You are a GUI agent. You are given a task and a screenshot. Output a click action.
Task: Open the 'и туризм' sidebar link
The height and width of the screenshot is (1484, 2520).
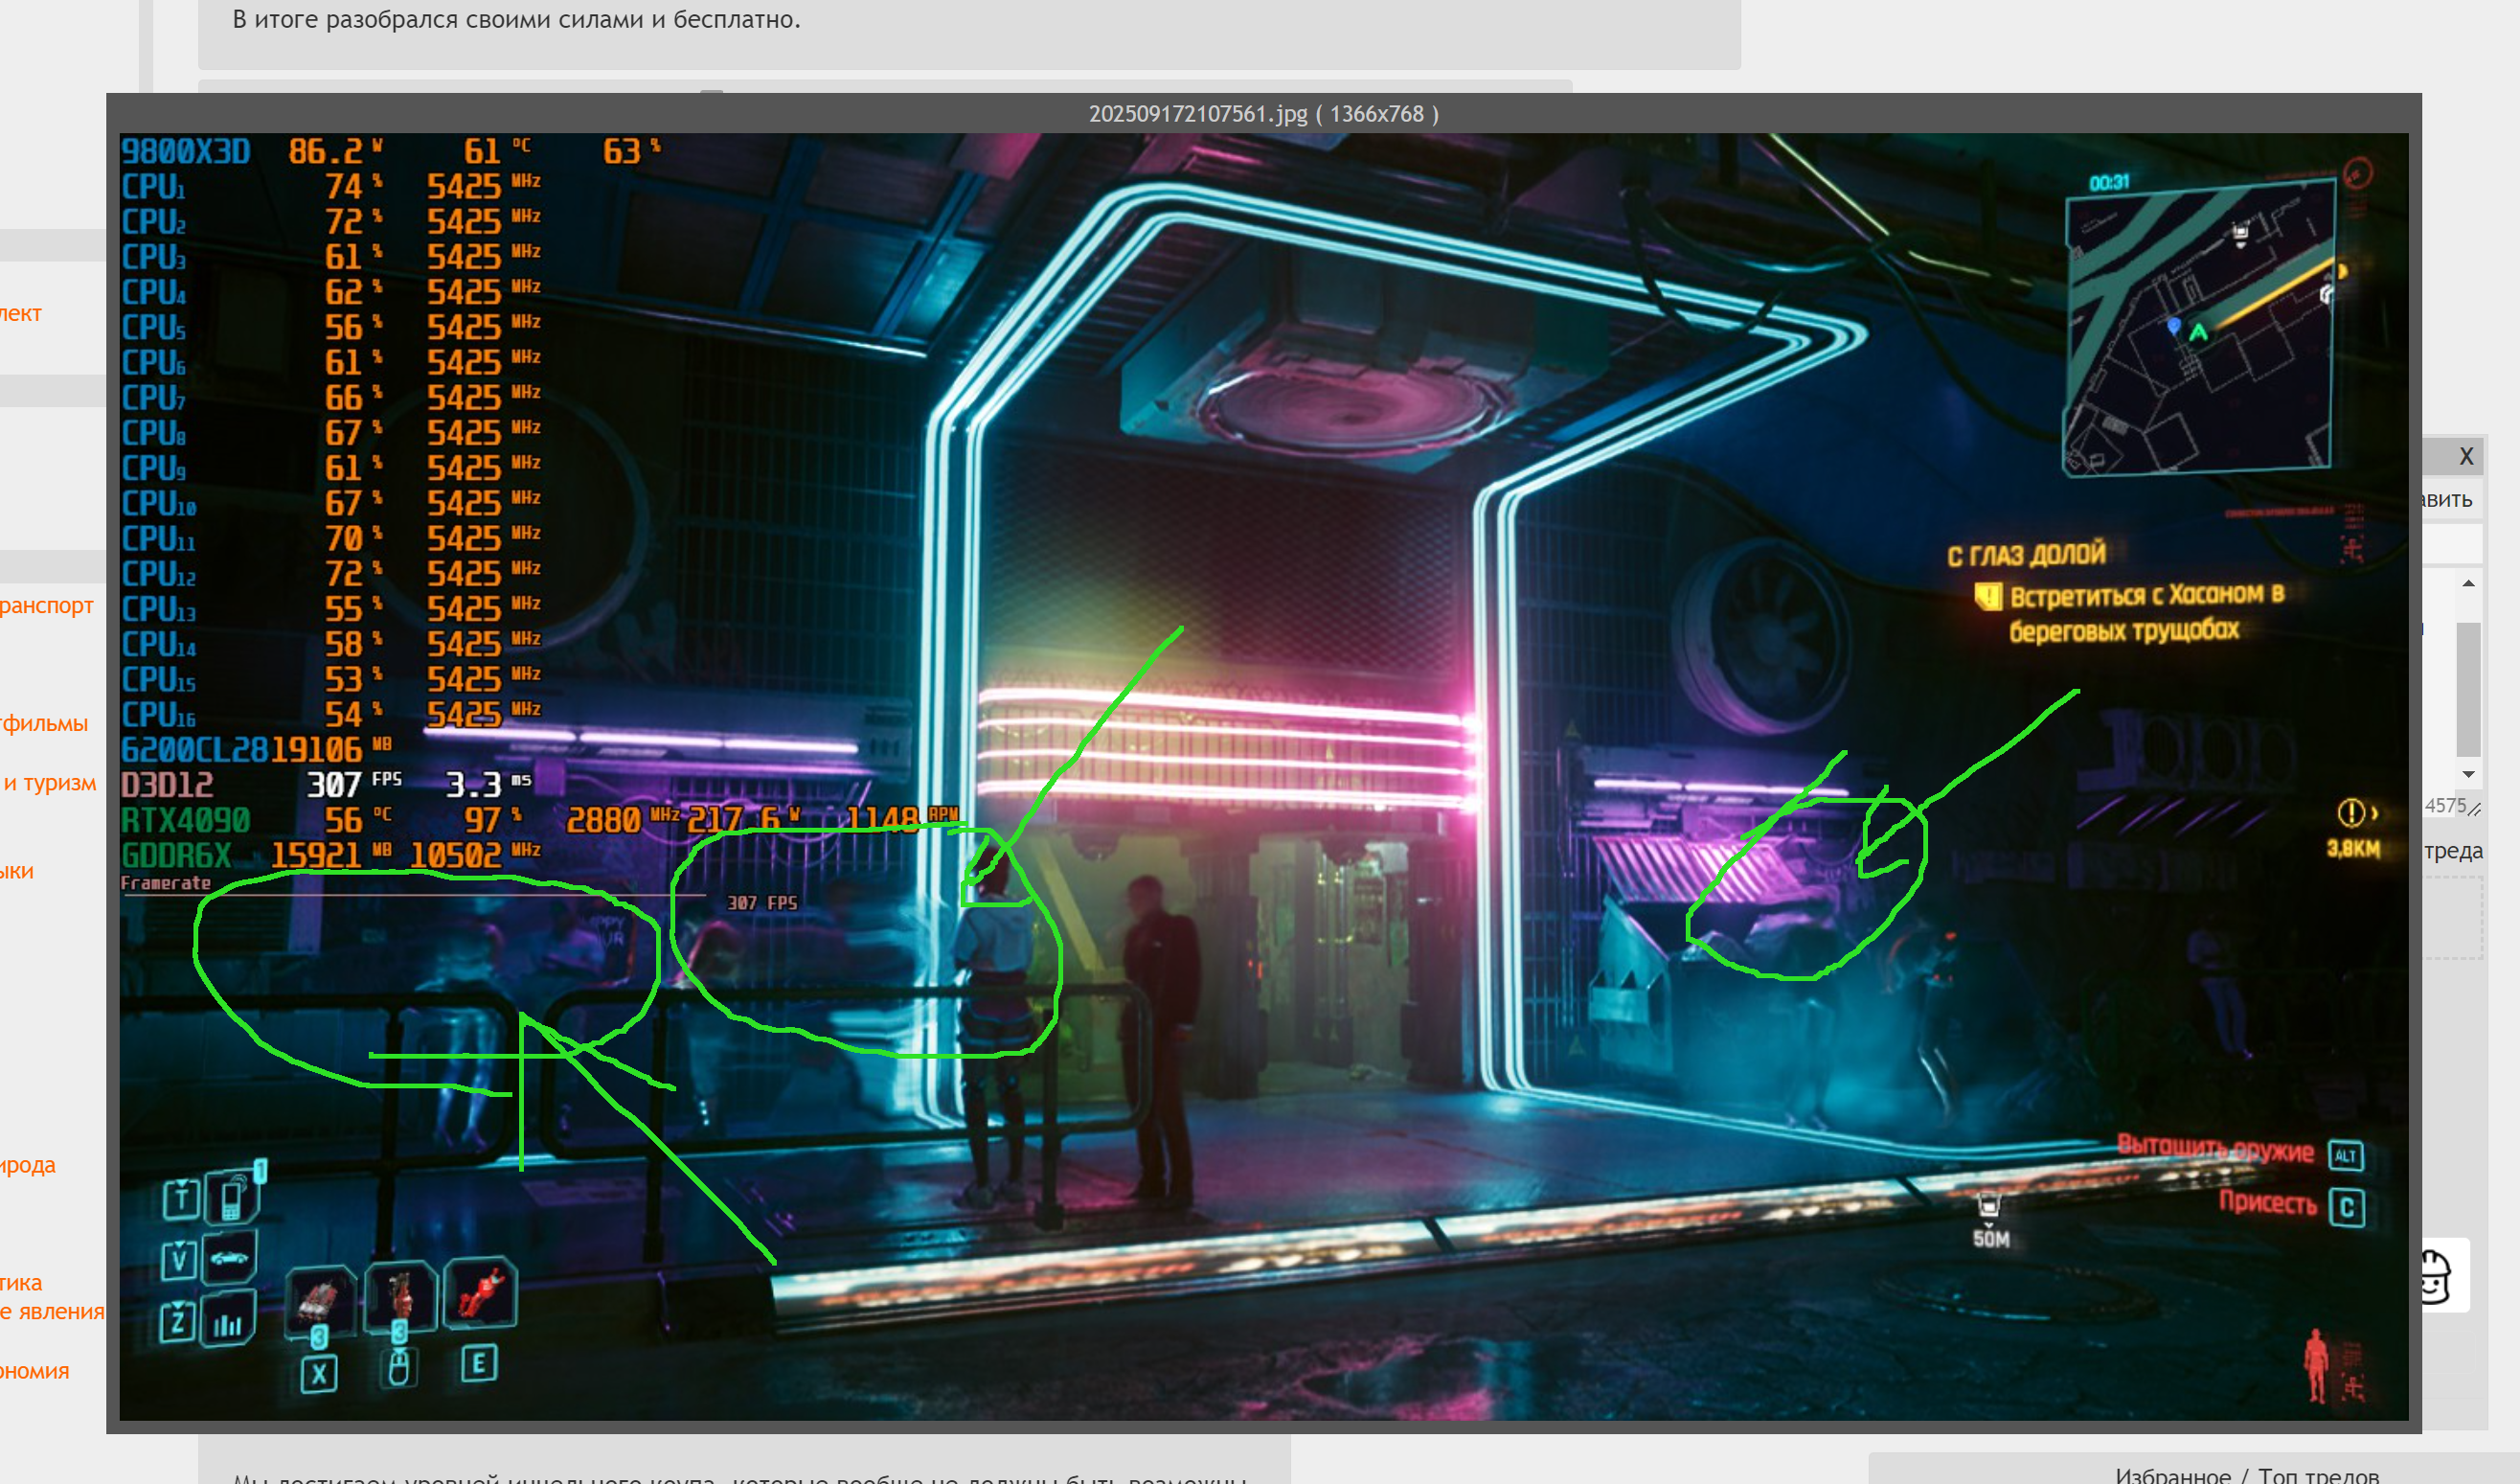click(50, 783)
